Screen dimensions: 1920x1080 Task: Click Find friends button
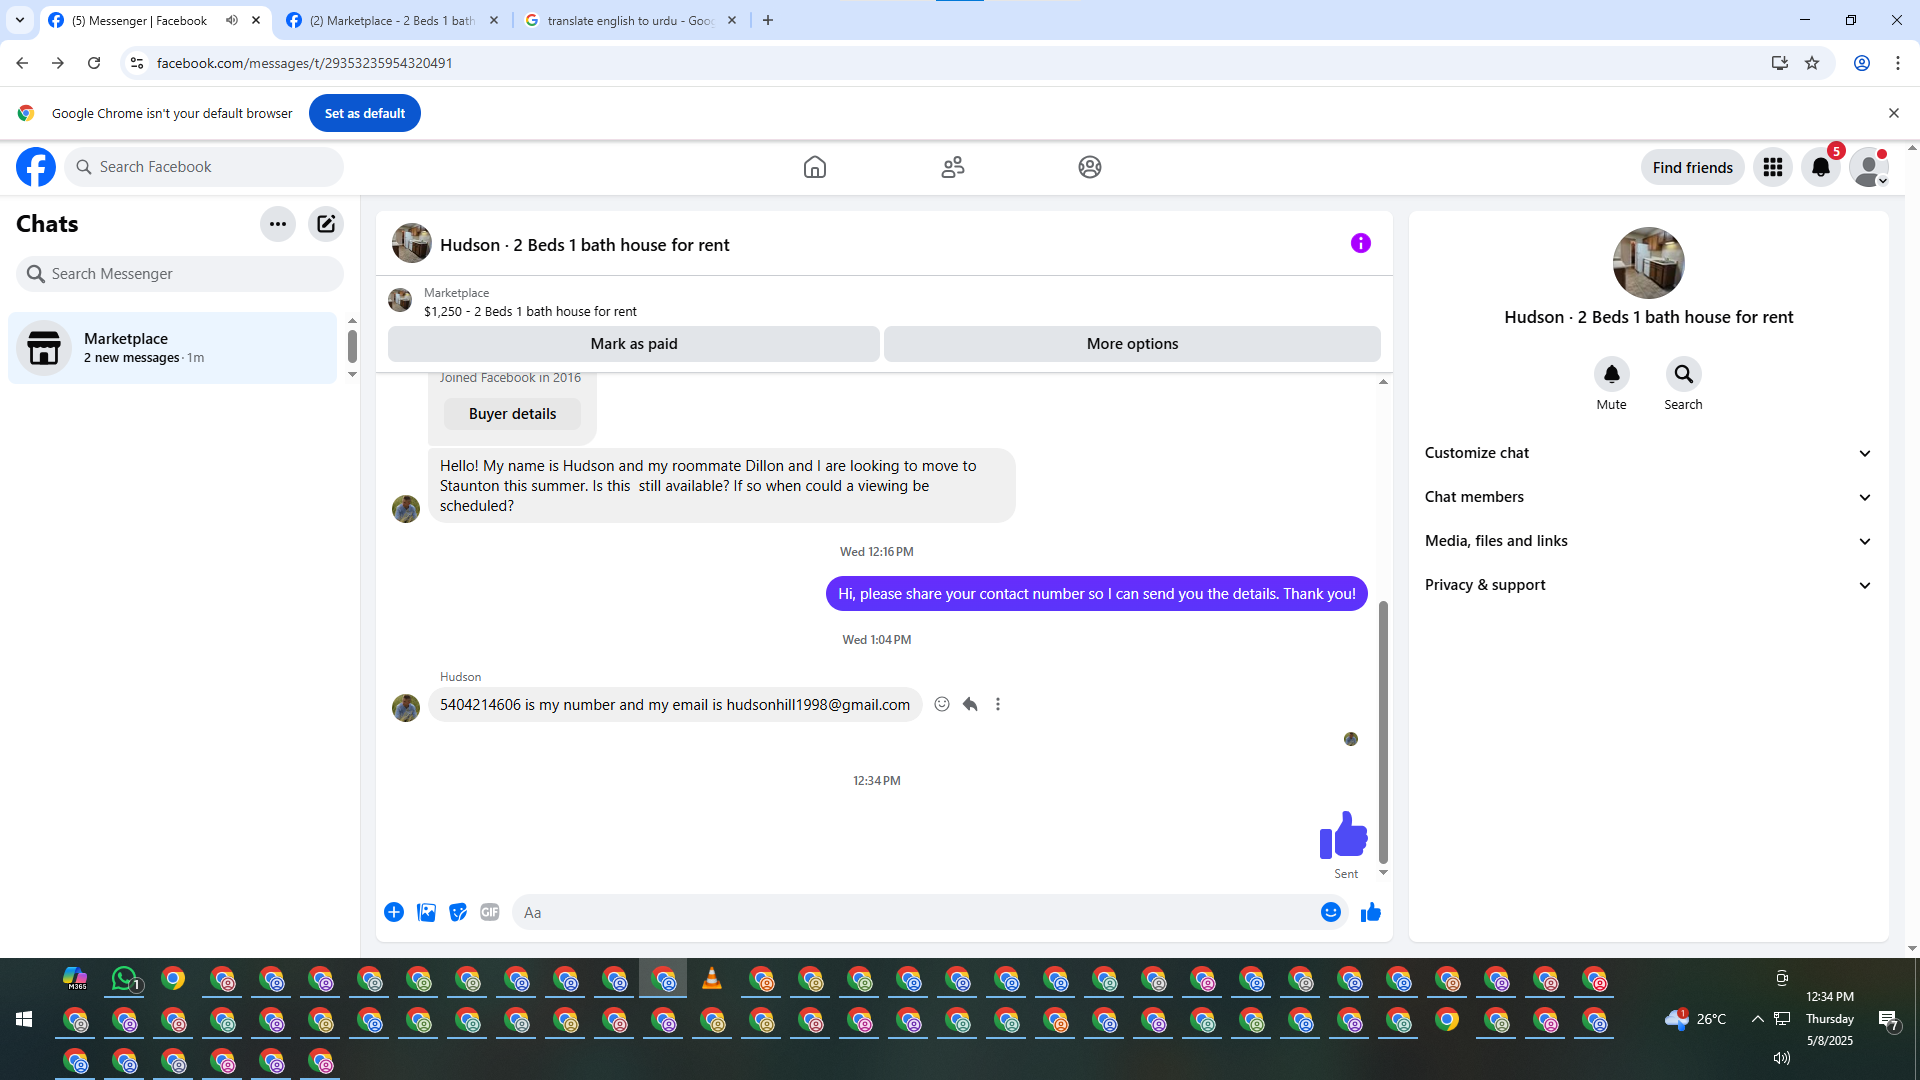tap(1692, 167)
